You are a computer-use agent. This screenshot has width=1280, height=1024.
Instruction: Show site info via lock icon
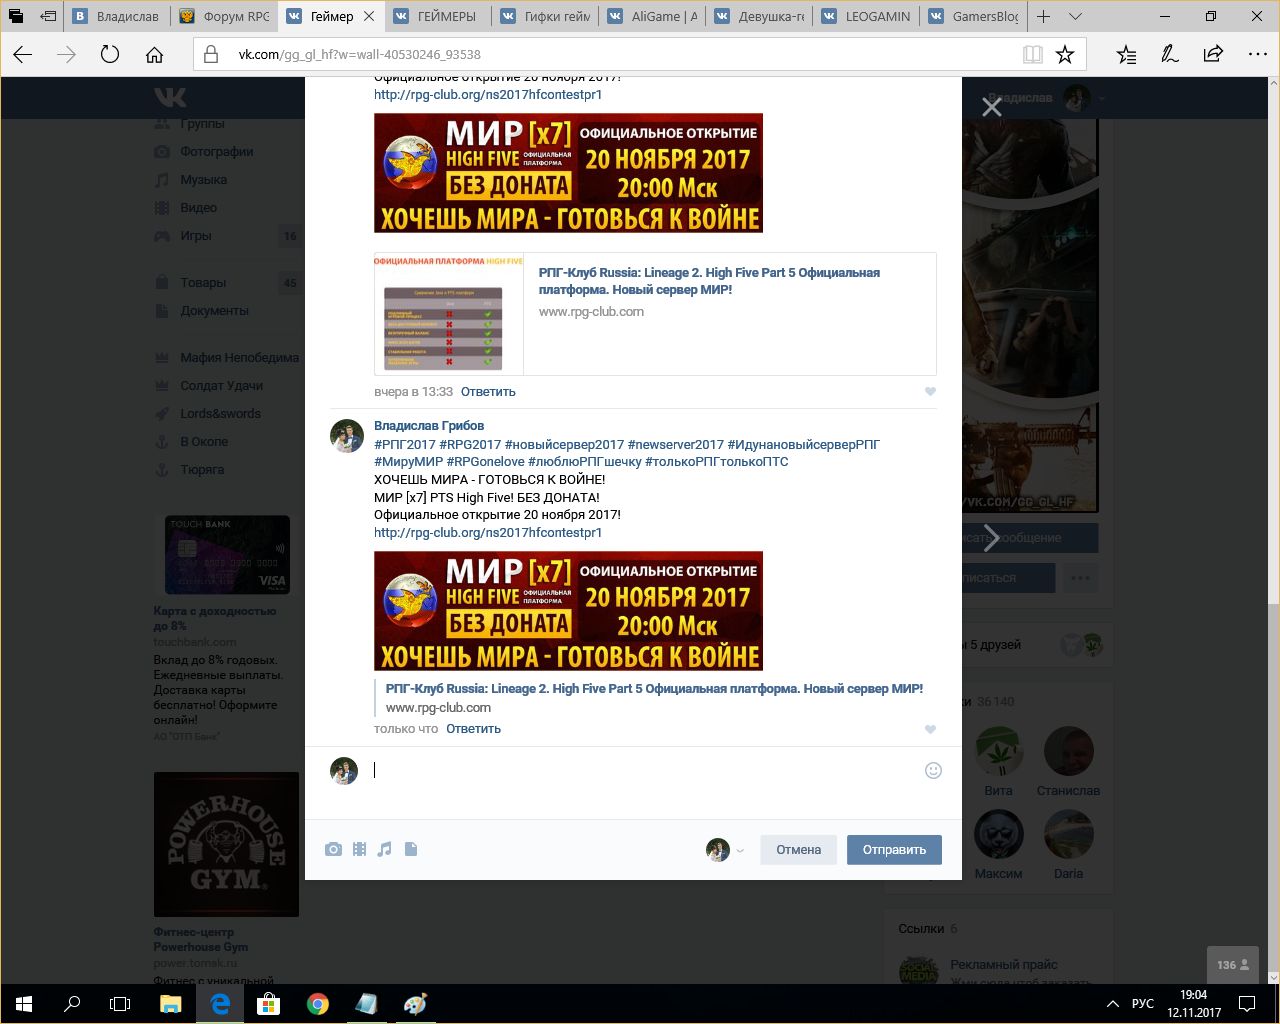coord(211,55)
